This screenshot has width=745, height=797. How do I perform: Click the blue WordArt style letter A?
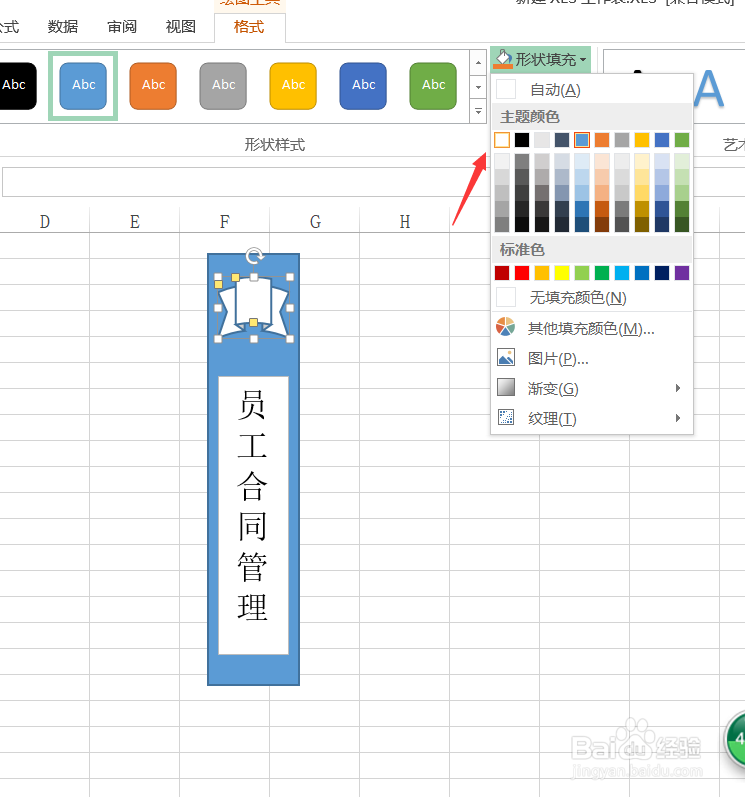point(708,88)
